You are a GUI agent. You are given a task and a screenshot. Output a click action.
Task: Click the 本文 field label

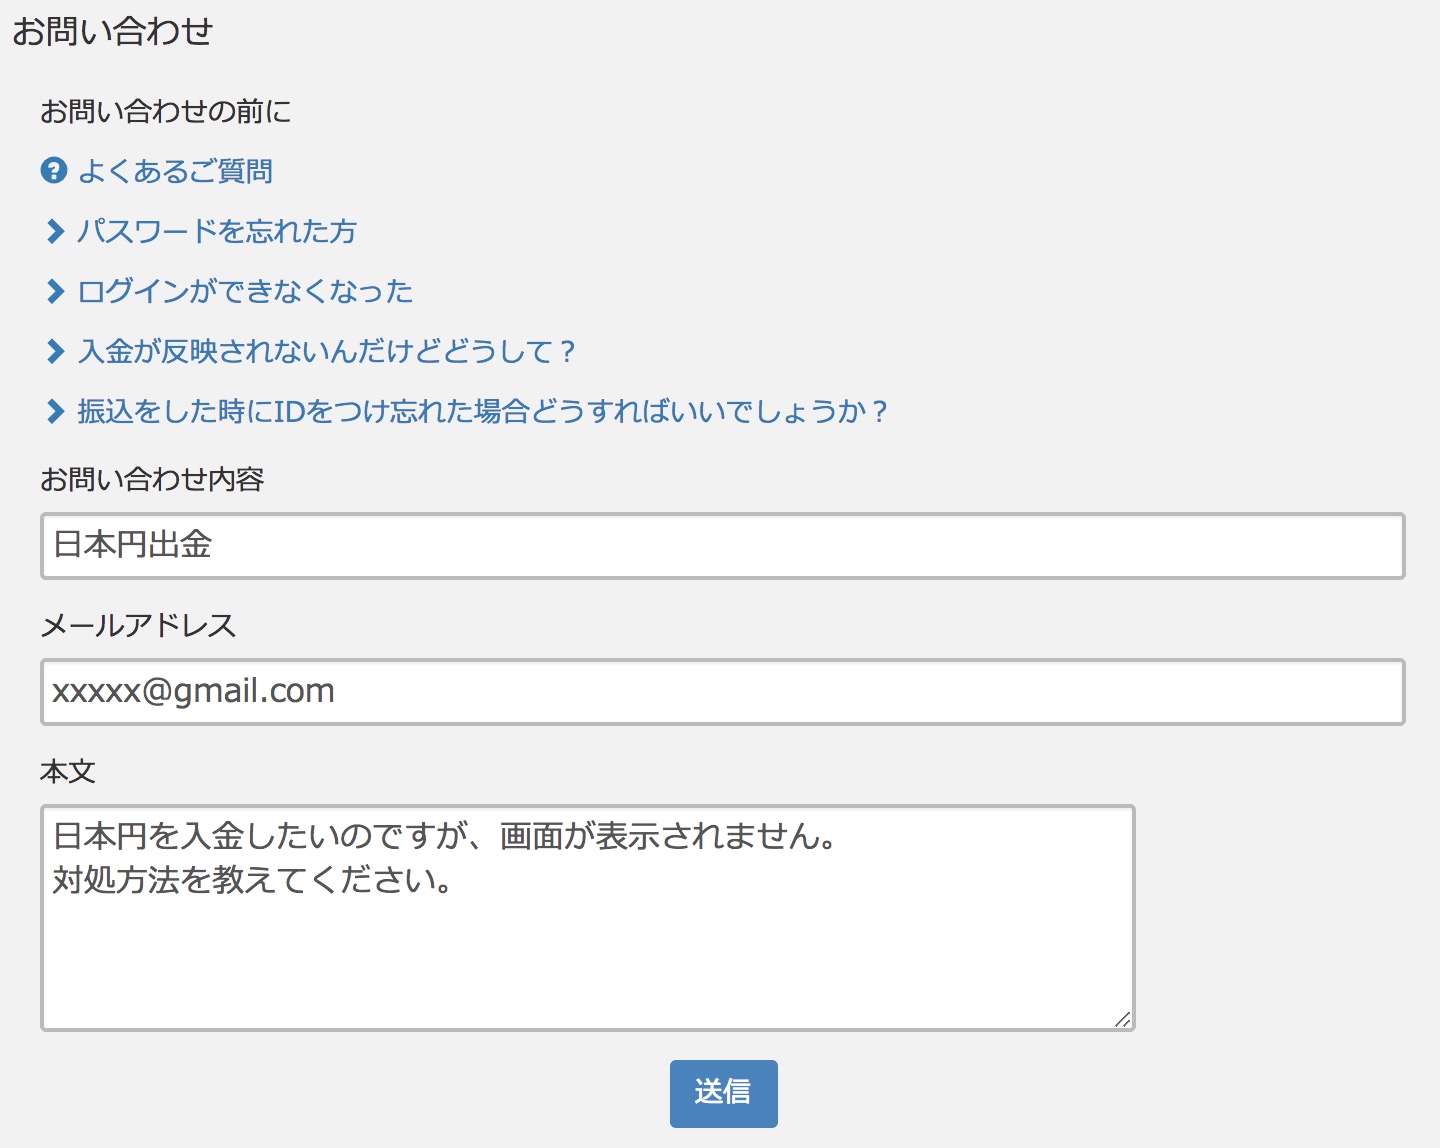click(68, 771)
